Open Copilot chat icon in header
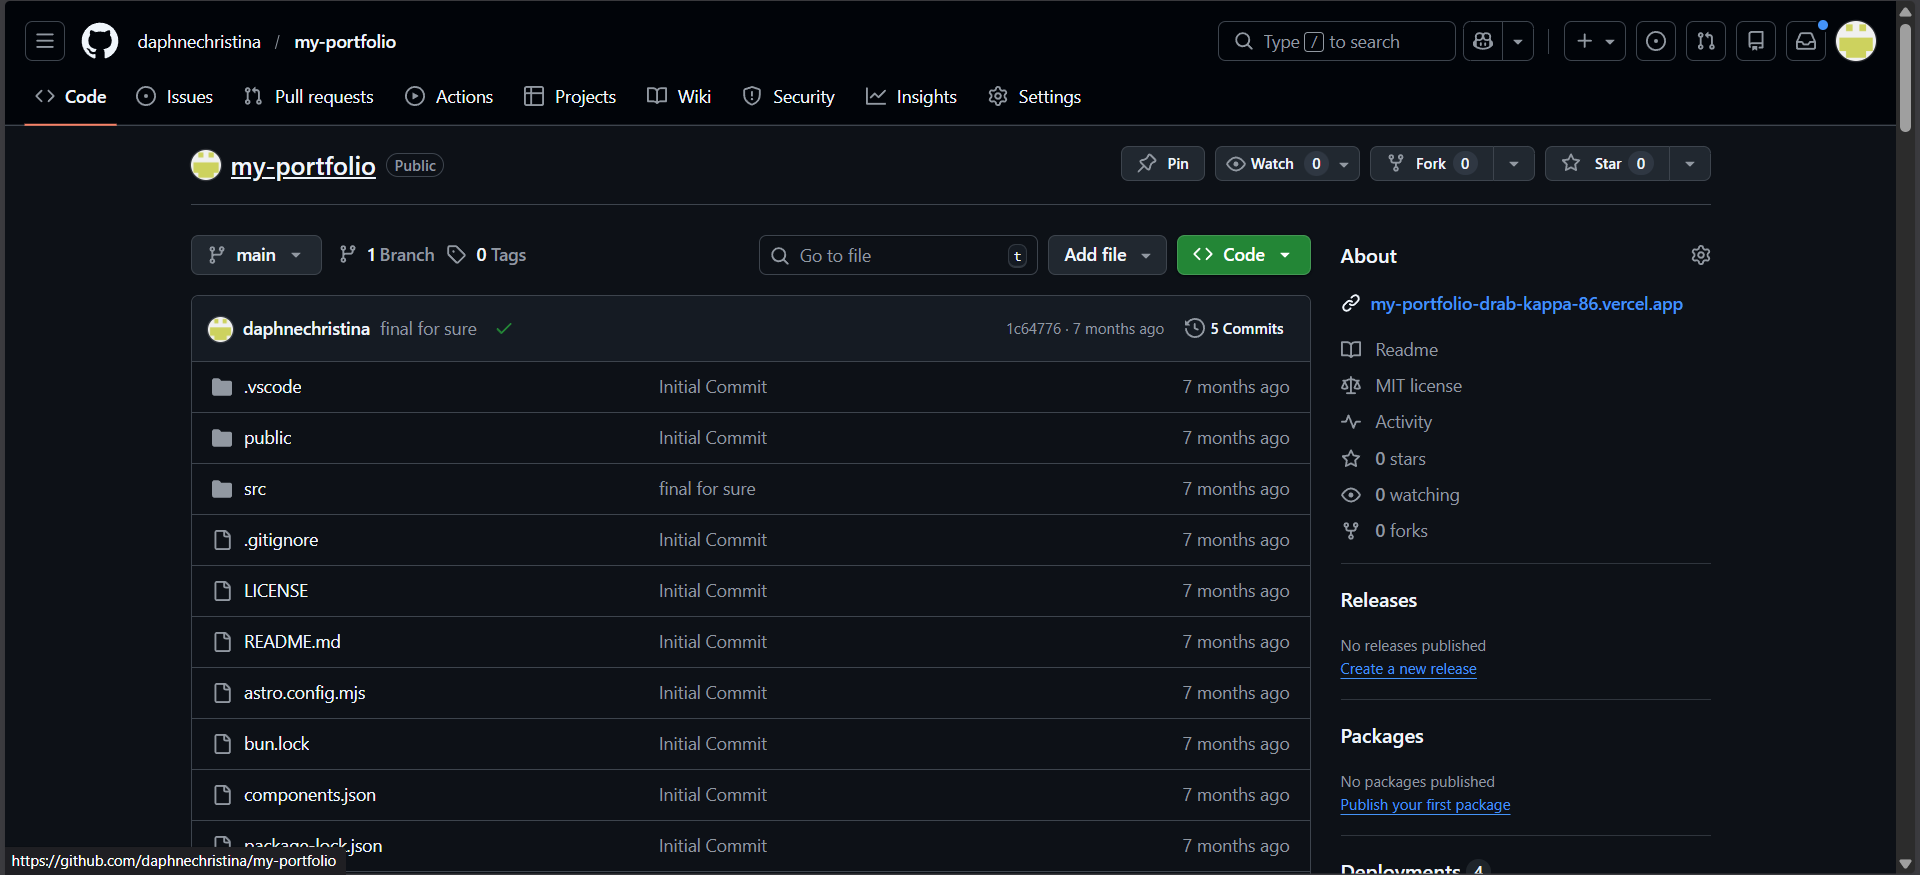This screenshot has height=875, width=1920. 1483,42
